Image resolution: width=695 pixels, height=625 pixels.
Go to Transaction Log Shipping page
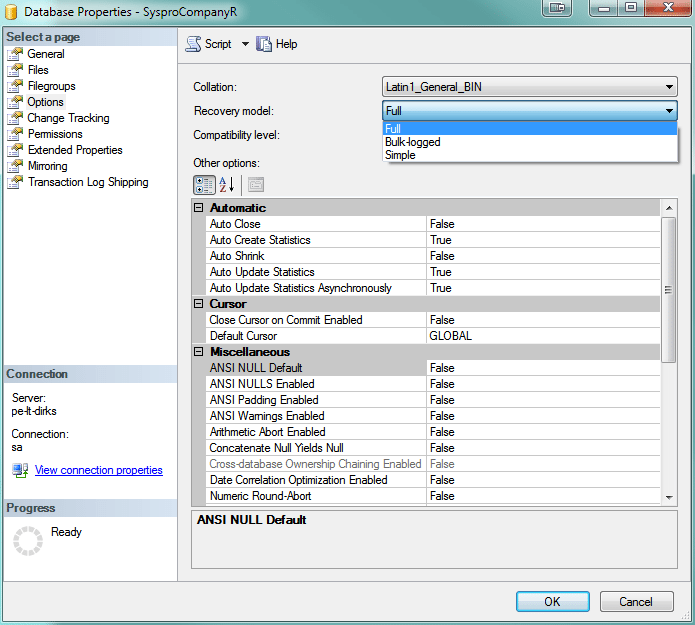(x=88, y=182)
